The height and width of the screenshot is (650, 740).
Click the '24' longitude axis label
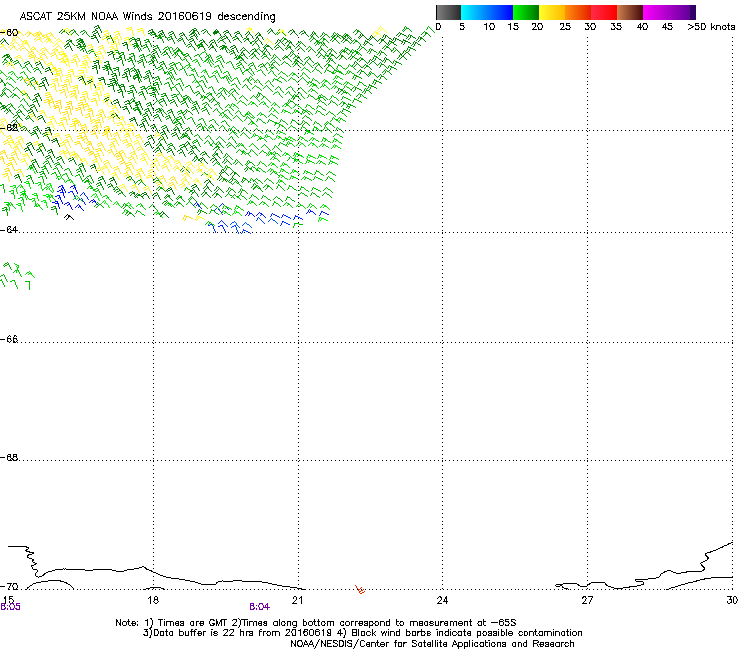pyautogui.click(x=442, y=600)
